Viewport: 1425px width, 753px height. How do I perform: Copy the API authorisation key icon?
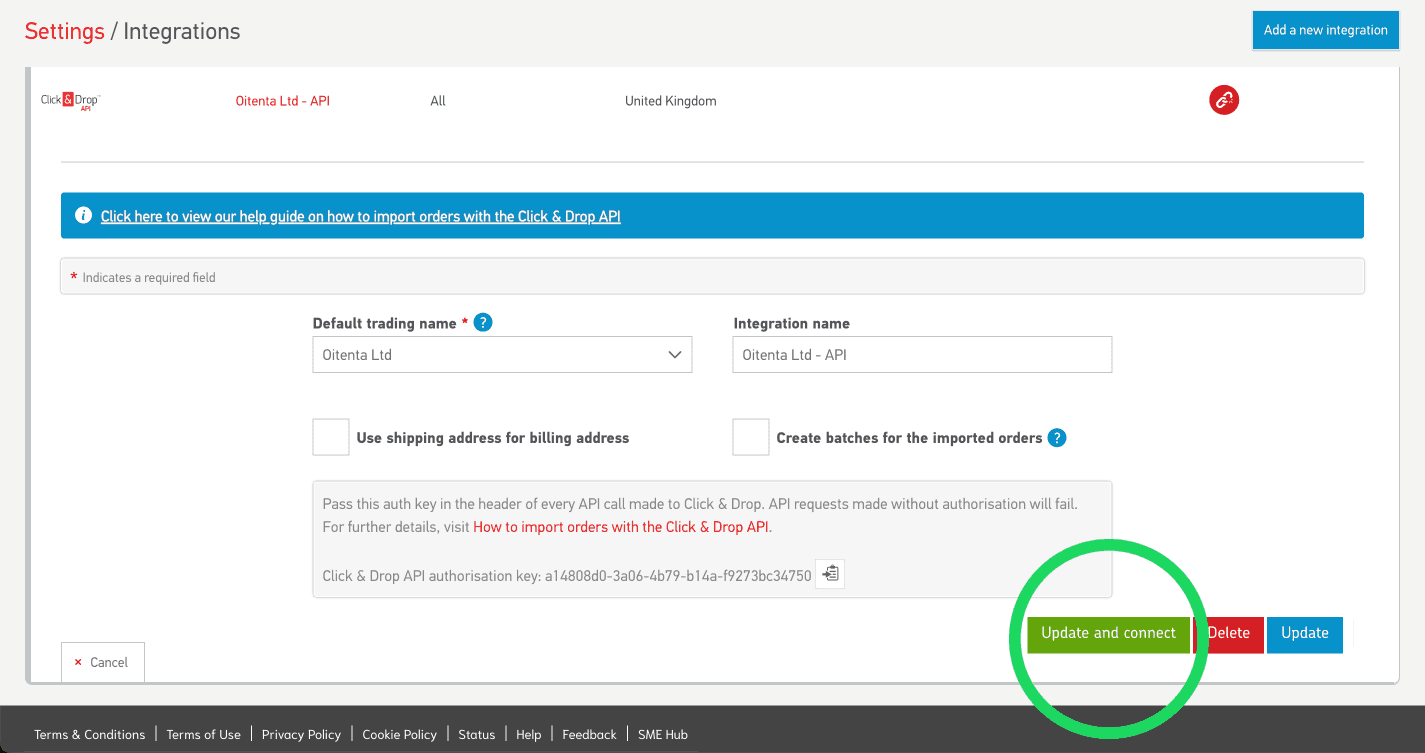pos(830,574)
